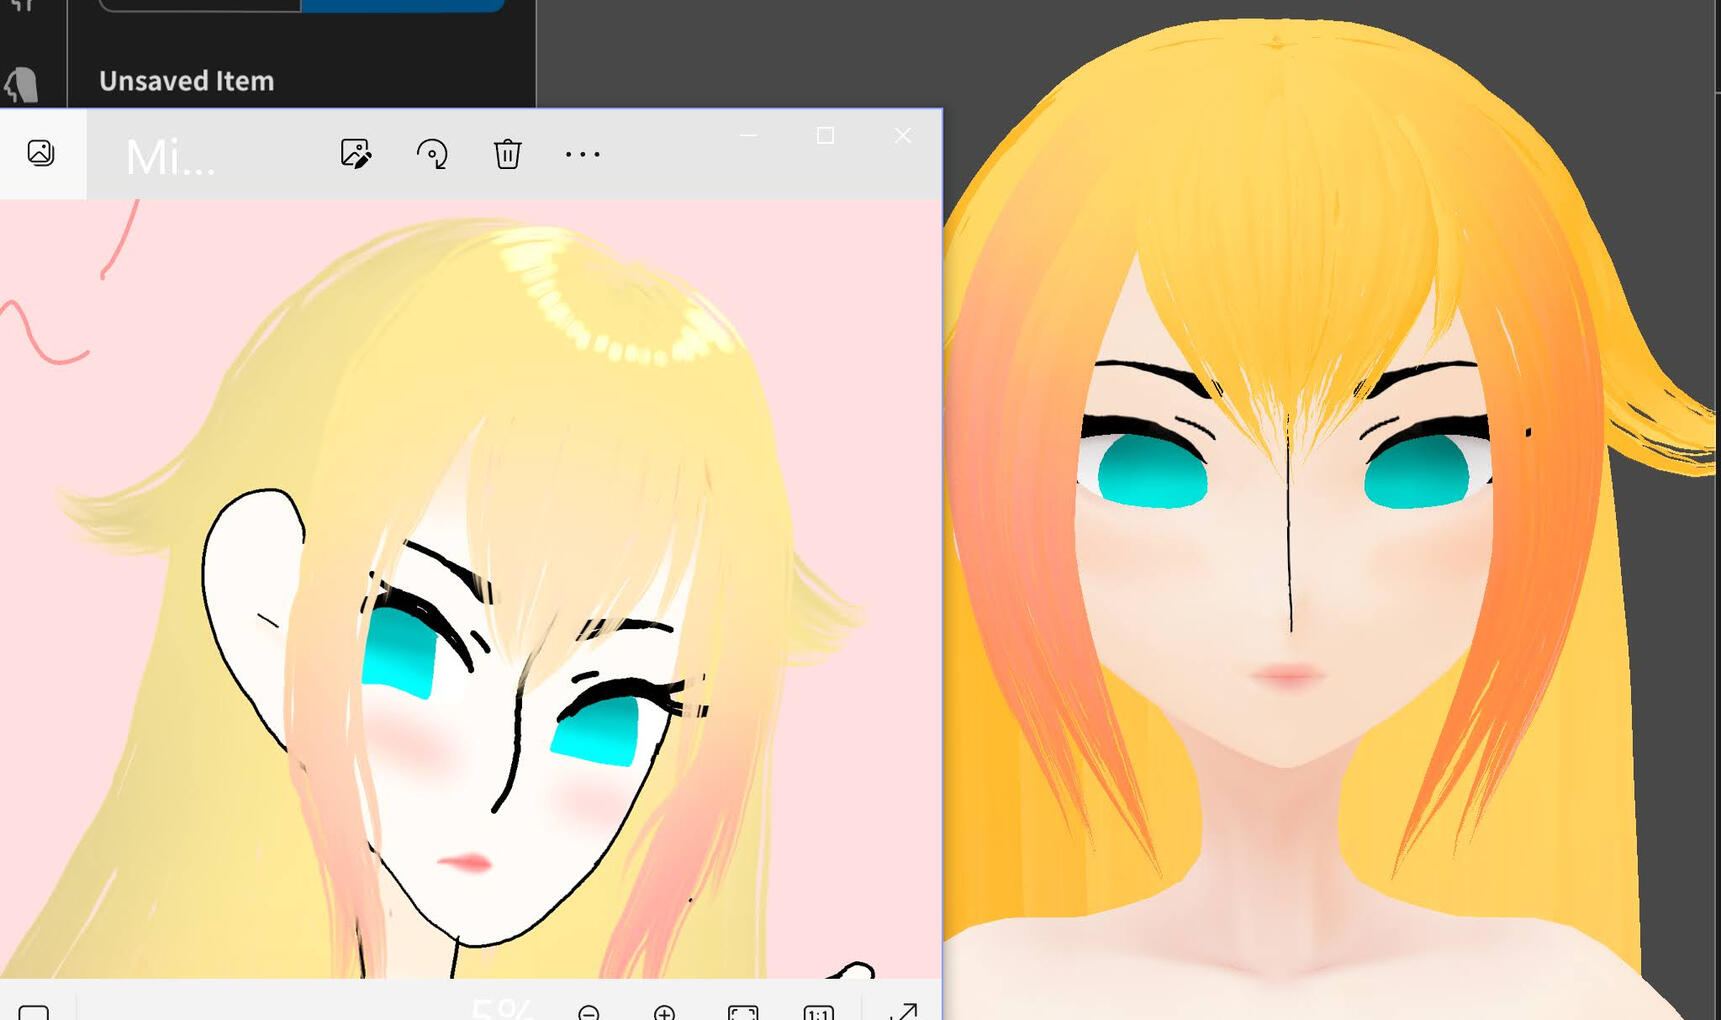View the image at 1:1 actual size

818,1012
